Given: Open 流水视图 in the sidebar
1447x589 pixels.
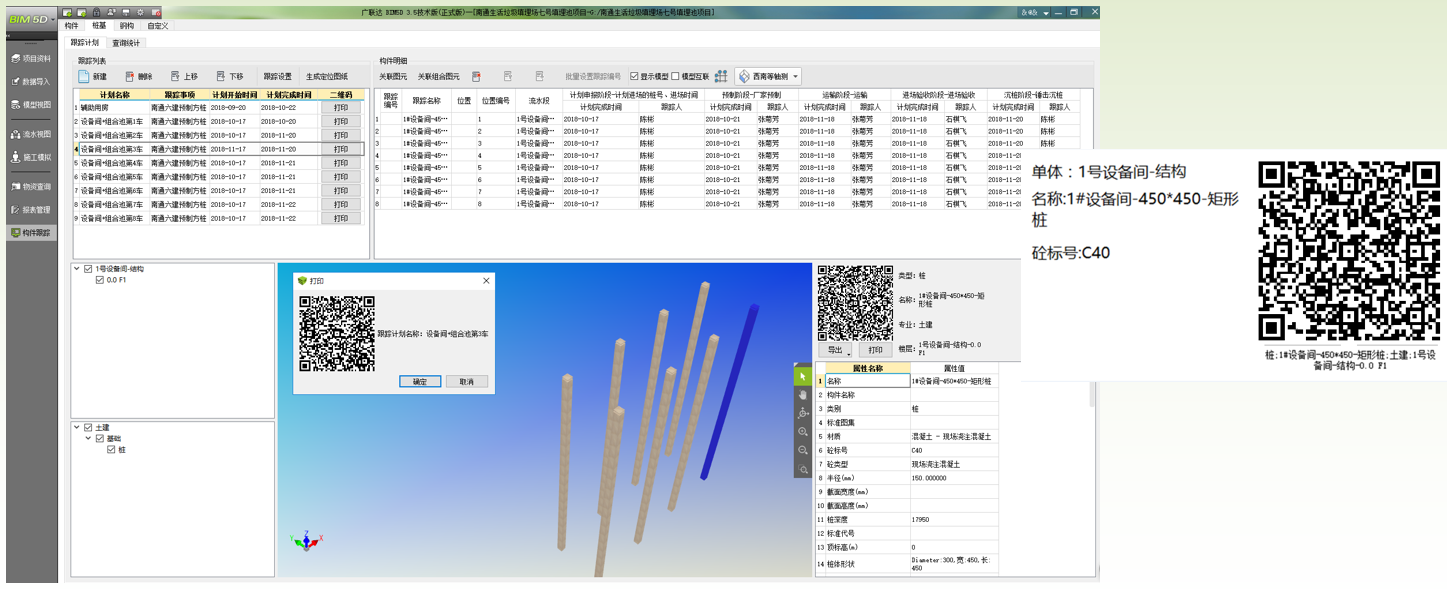Looking at the screenshot, I should tap(31, 134).
